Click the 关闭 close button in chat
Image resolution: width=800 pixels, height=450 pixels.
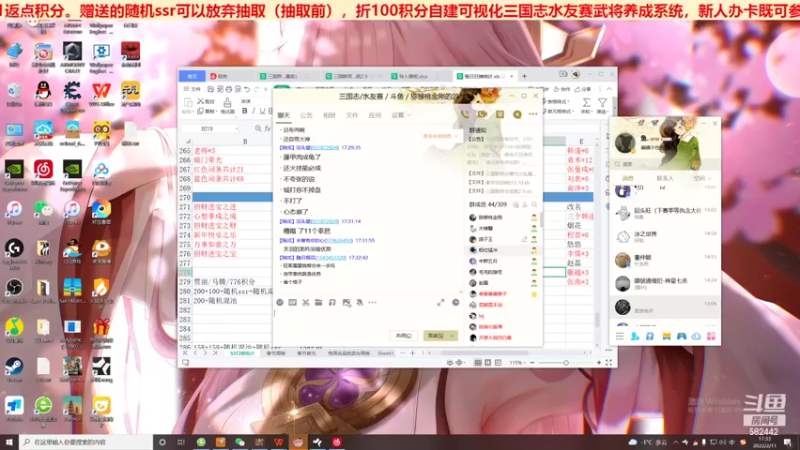click(x=404, y=336)
